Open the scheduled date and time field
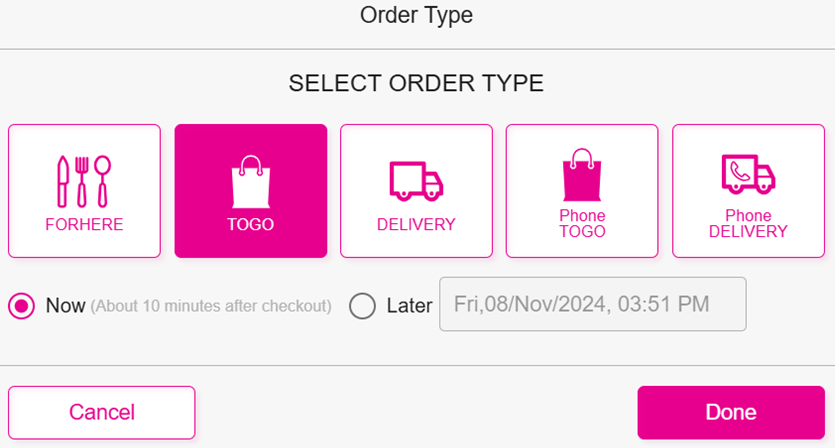 tap(593, 304)
